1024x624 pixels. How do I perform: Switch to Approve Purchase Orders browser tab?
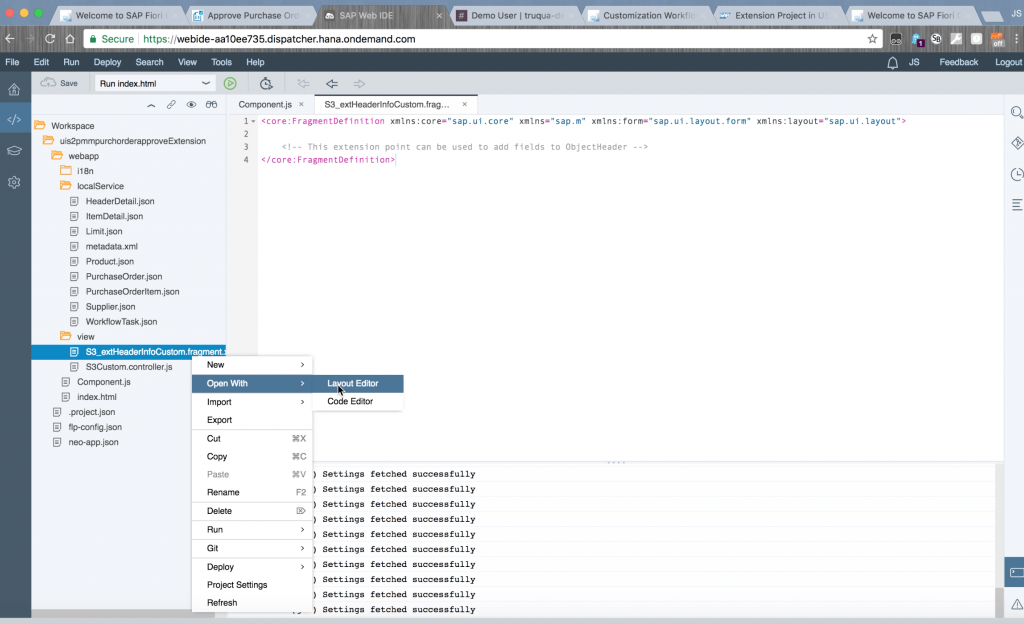point(251,15)
